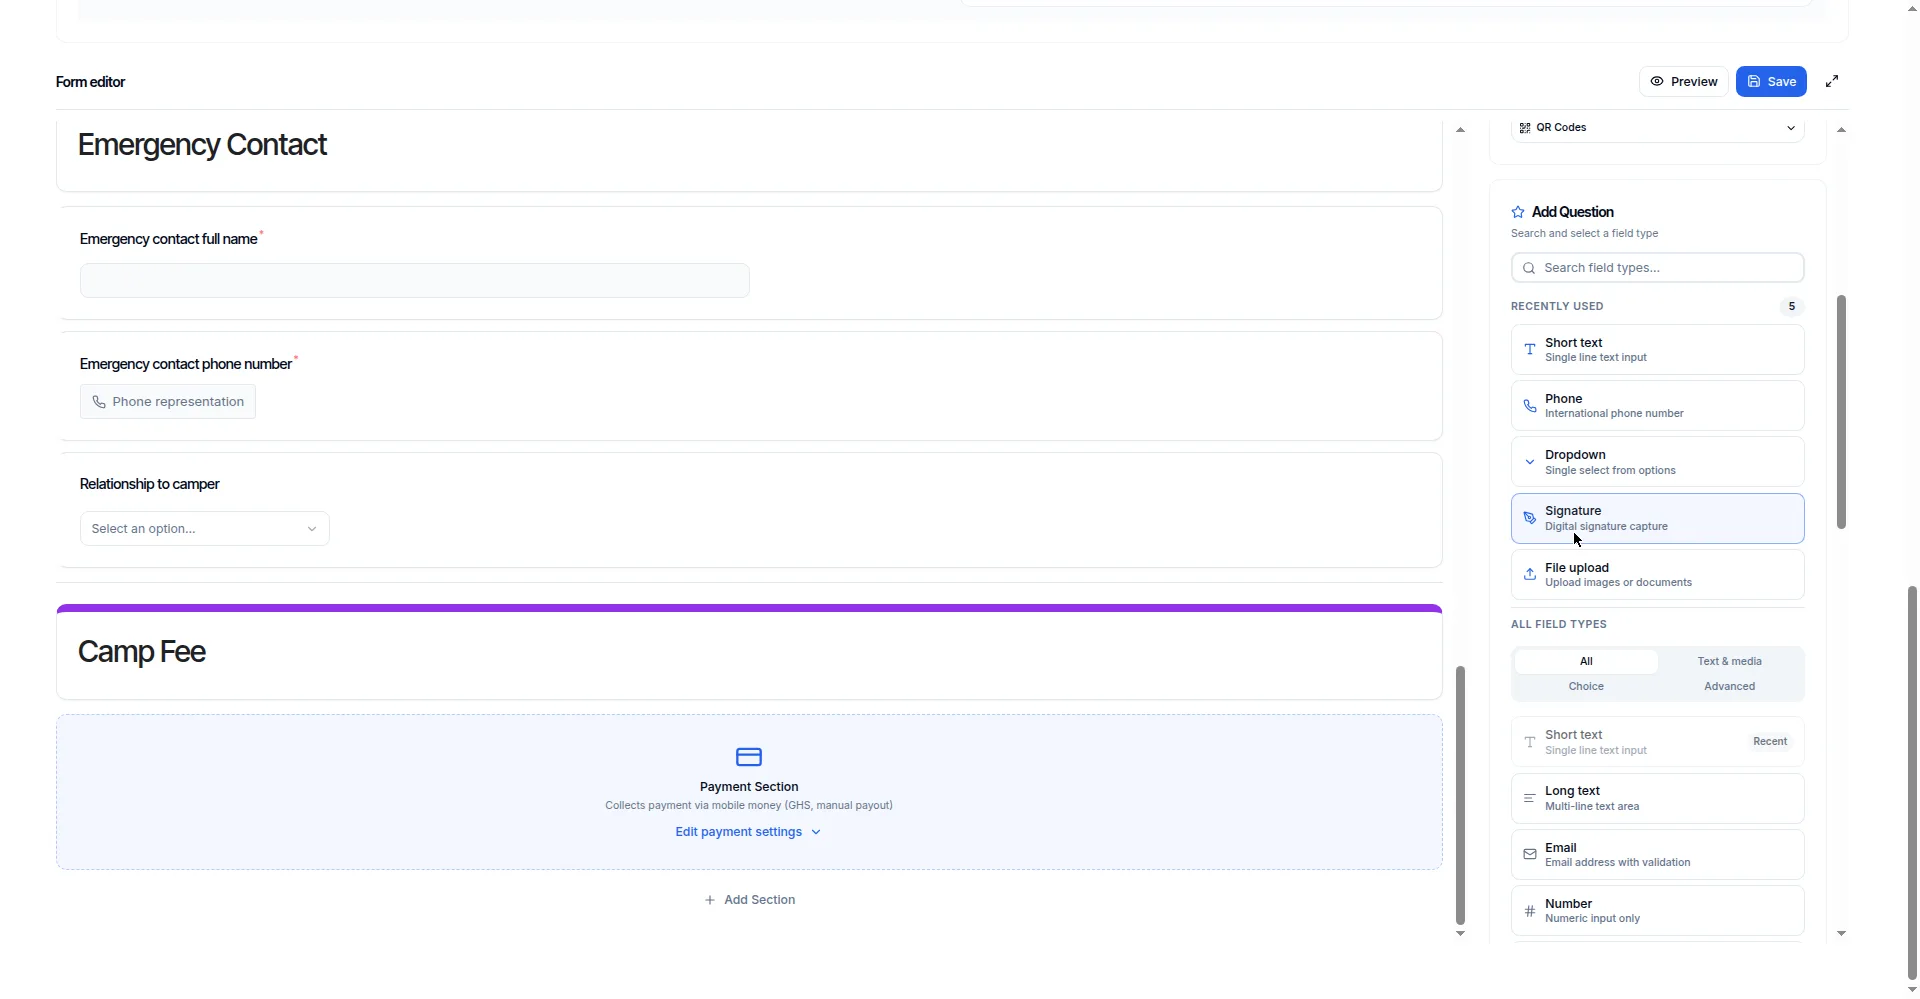Image resolution: width=1920 pixels, height=999 pixels.
Task: Switch to the All field types tab
Action: (x=1586, y=662)
